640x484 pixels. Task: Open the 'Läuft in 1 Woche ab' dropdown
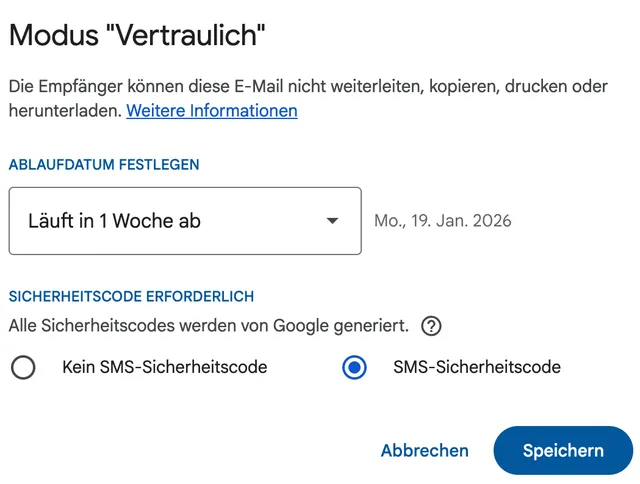click(x=185, y=221)
